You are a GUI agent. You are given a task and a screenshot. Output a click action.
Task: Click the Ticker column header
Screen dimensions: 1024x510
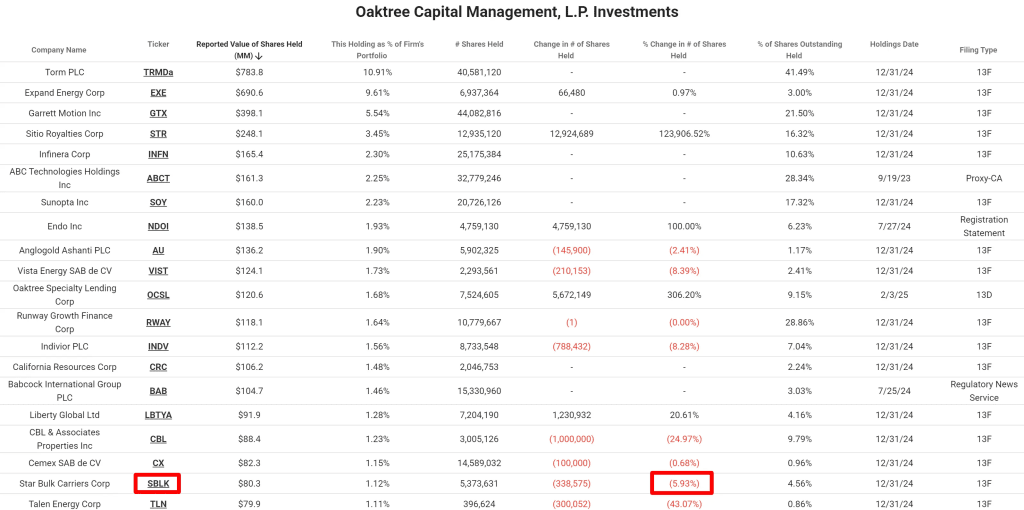tap(158, 44)
